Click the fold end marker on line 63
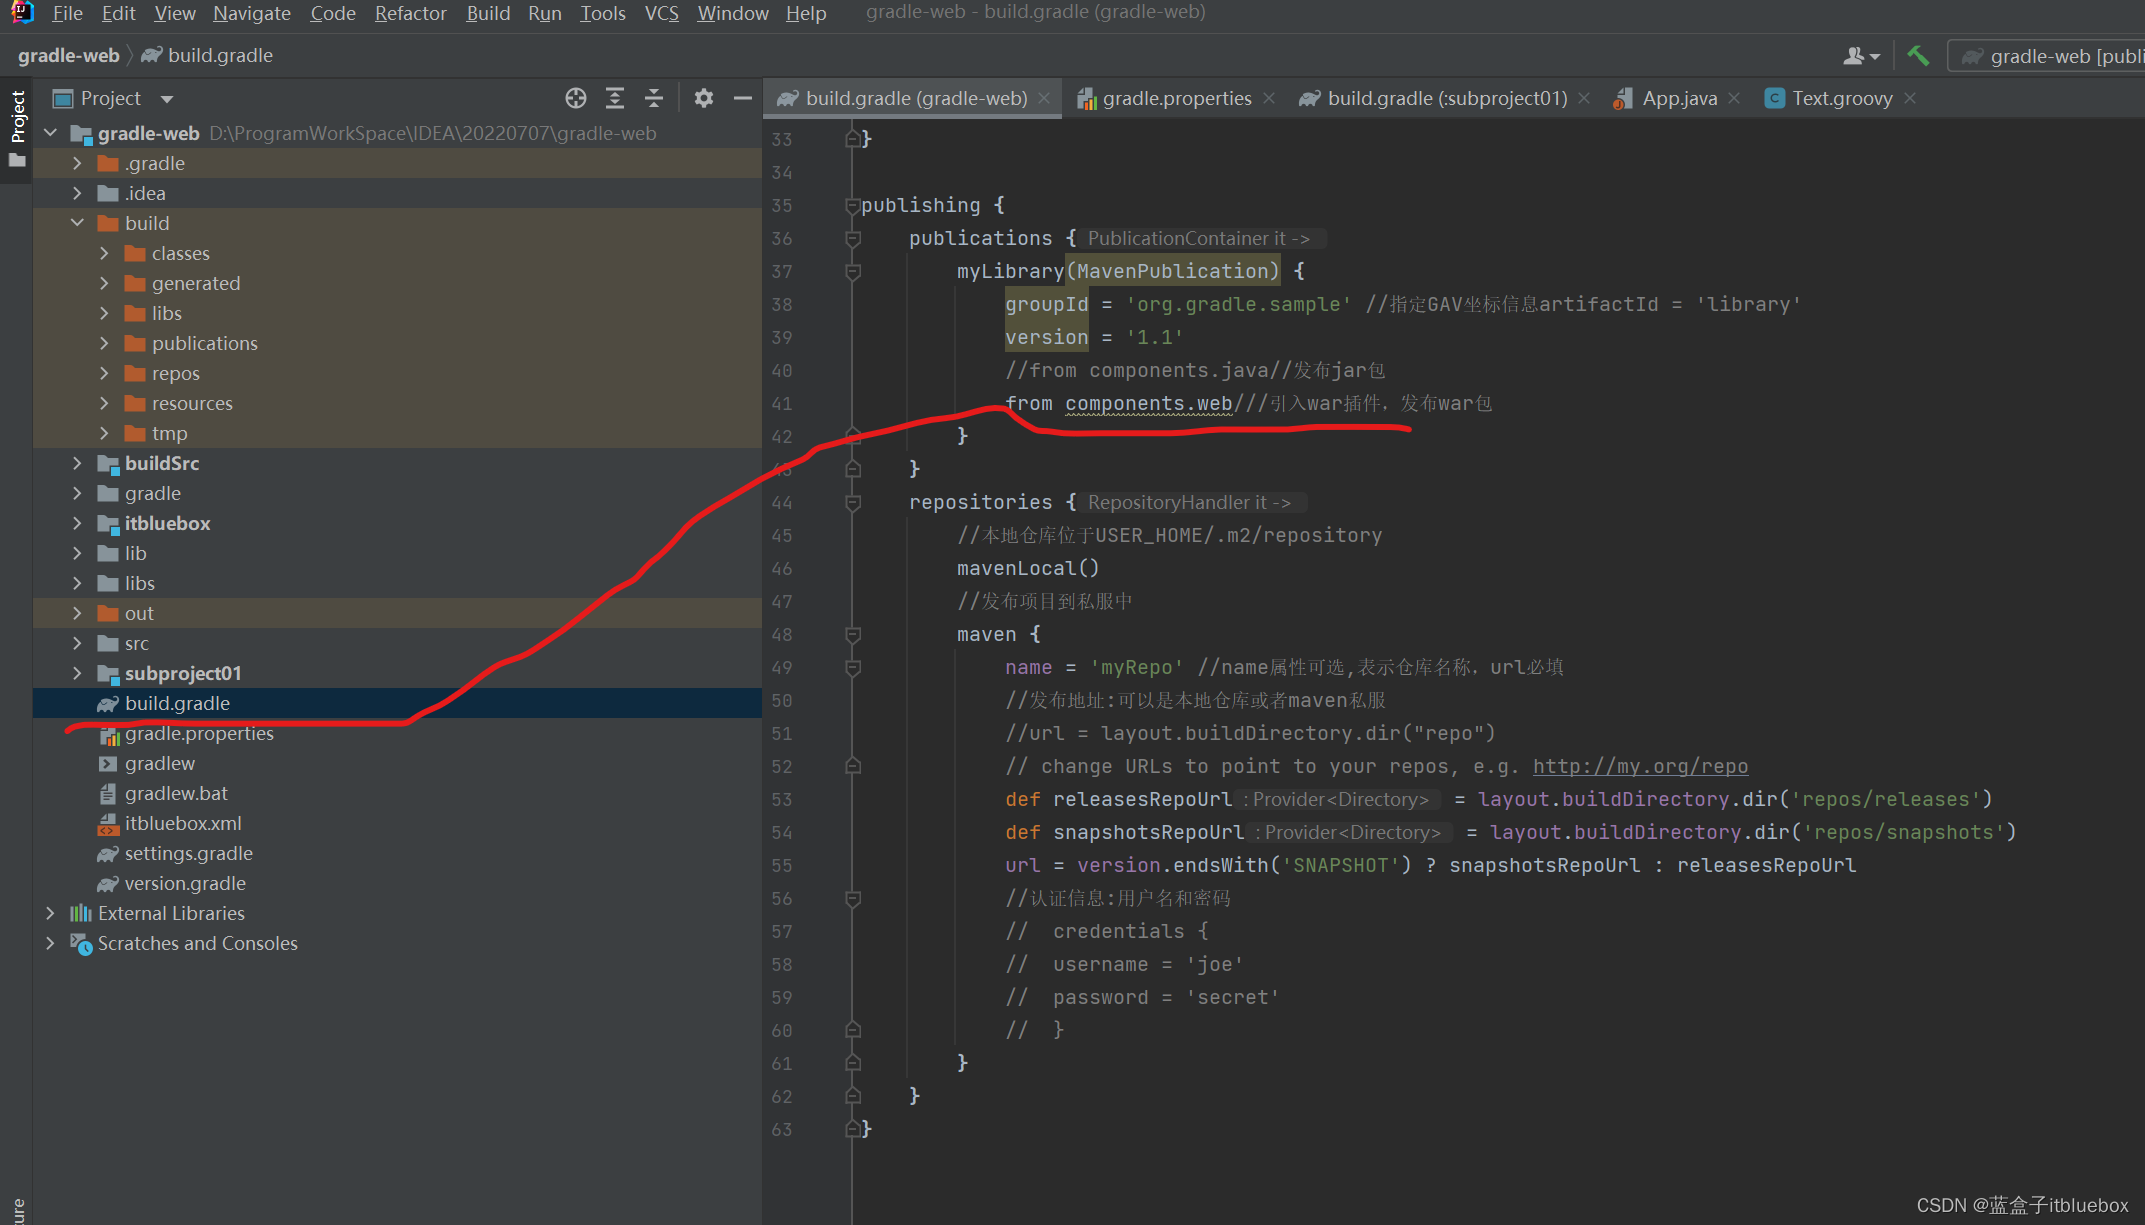 tap(852, 1129)
